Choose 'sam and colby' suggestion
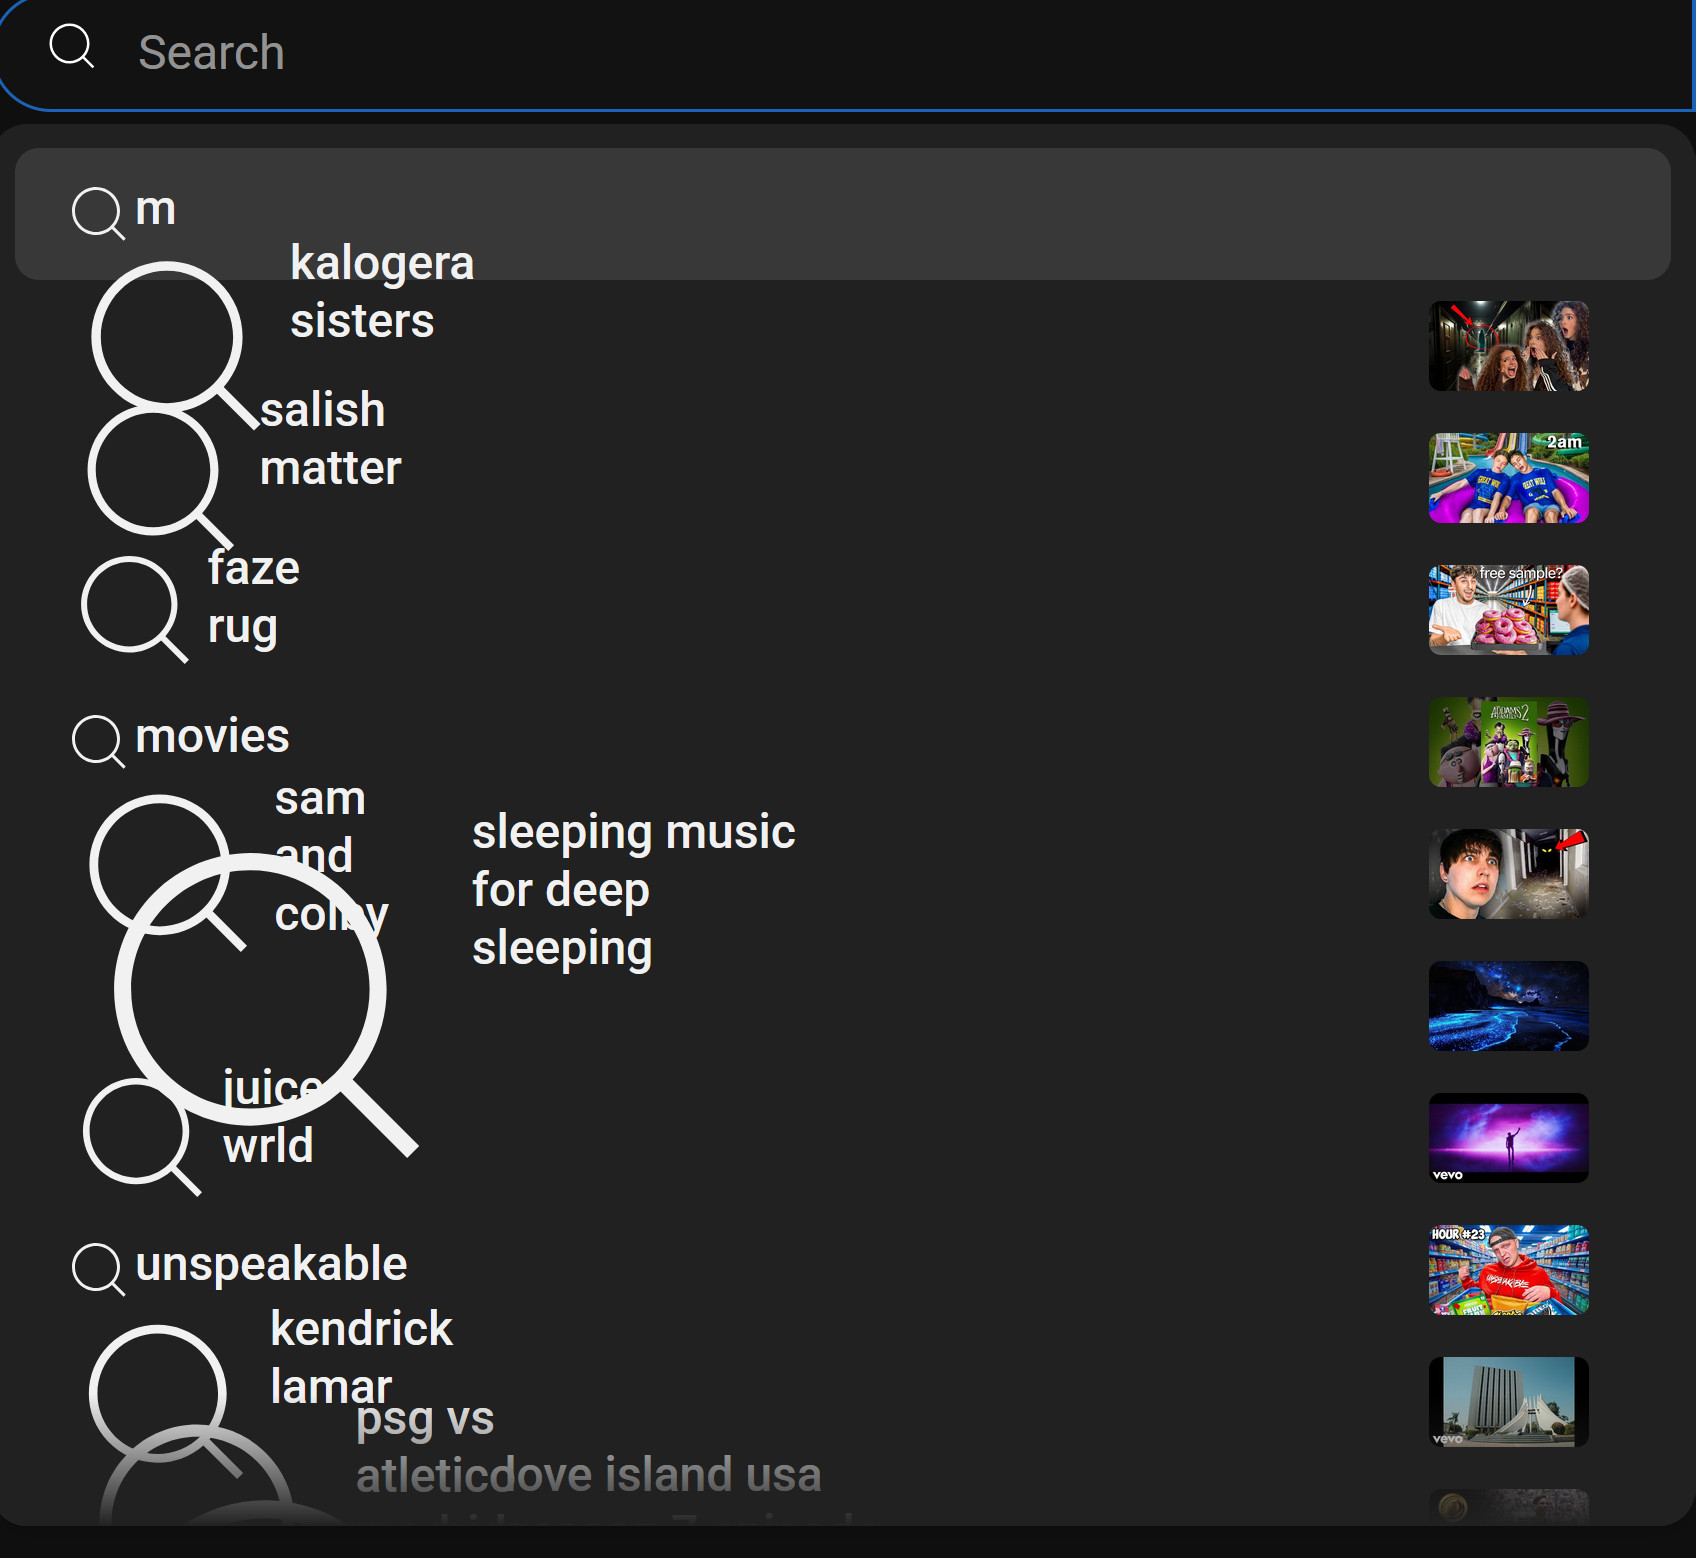1696x1558 pixels. click(x=331, y=856)
